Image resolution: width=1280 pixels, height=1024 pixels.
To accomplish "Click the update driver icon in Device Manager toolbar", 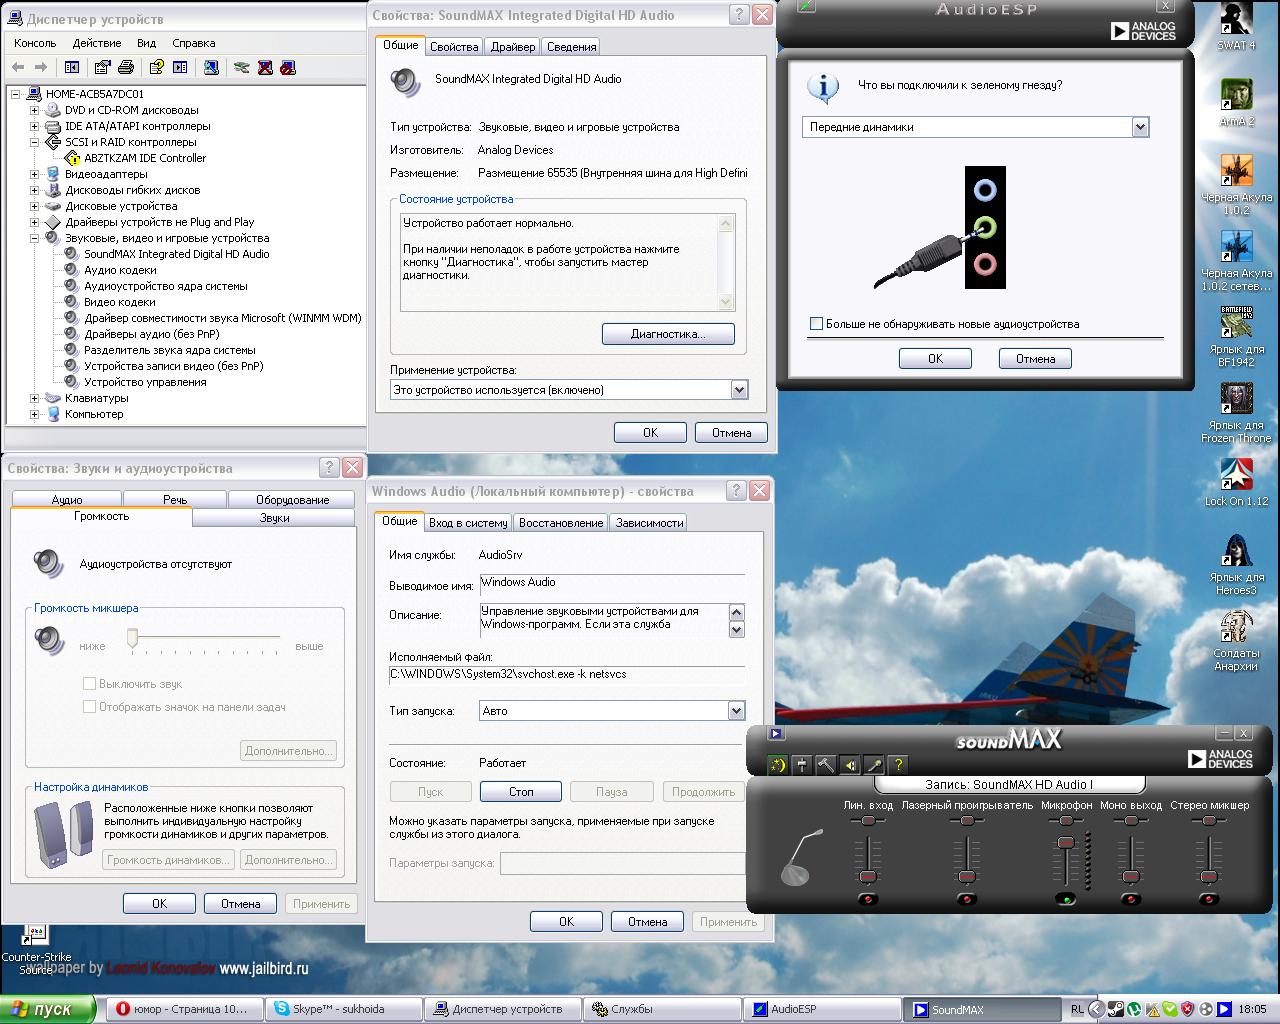I will [x=241, y=67].
